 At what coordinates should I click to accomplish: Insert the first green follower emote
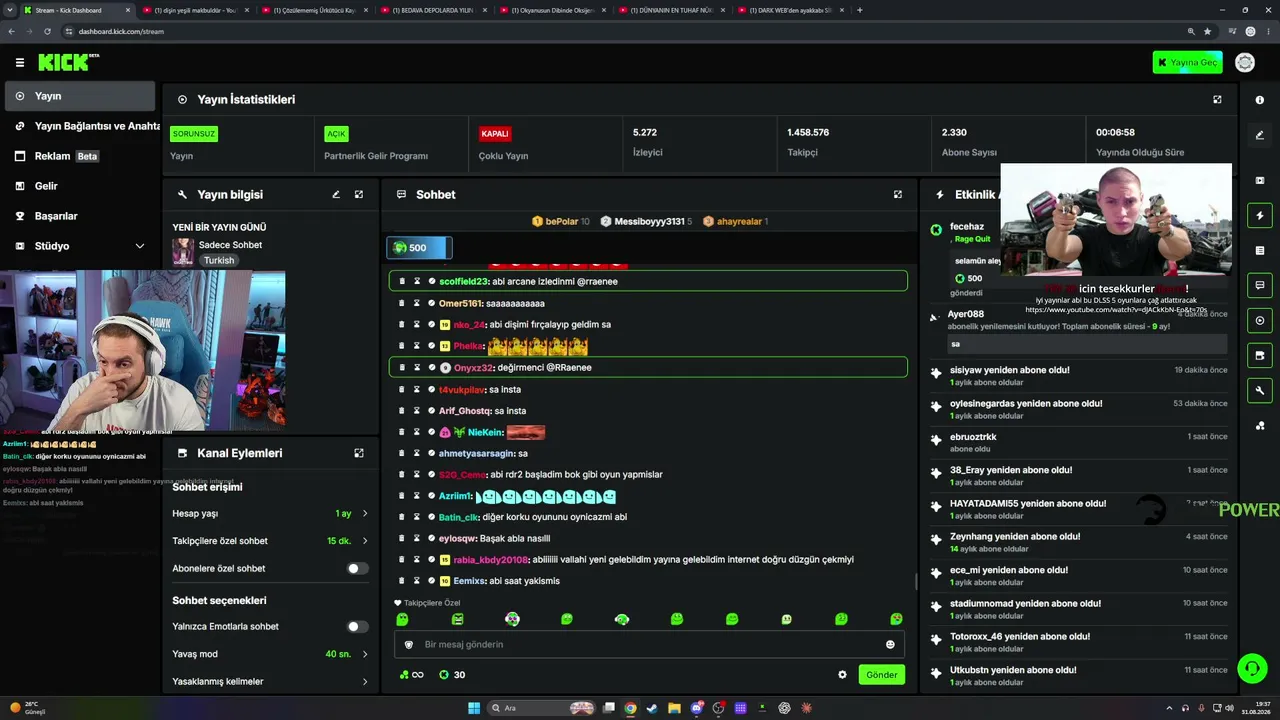coord(402,620)
